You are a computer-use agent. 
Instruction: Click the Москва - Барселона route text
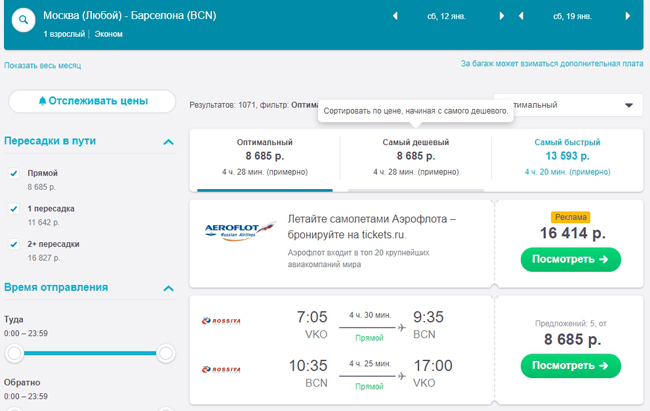[x=130, y=15]
